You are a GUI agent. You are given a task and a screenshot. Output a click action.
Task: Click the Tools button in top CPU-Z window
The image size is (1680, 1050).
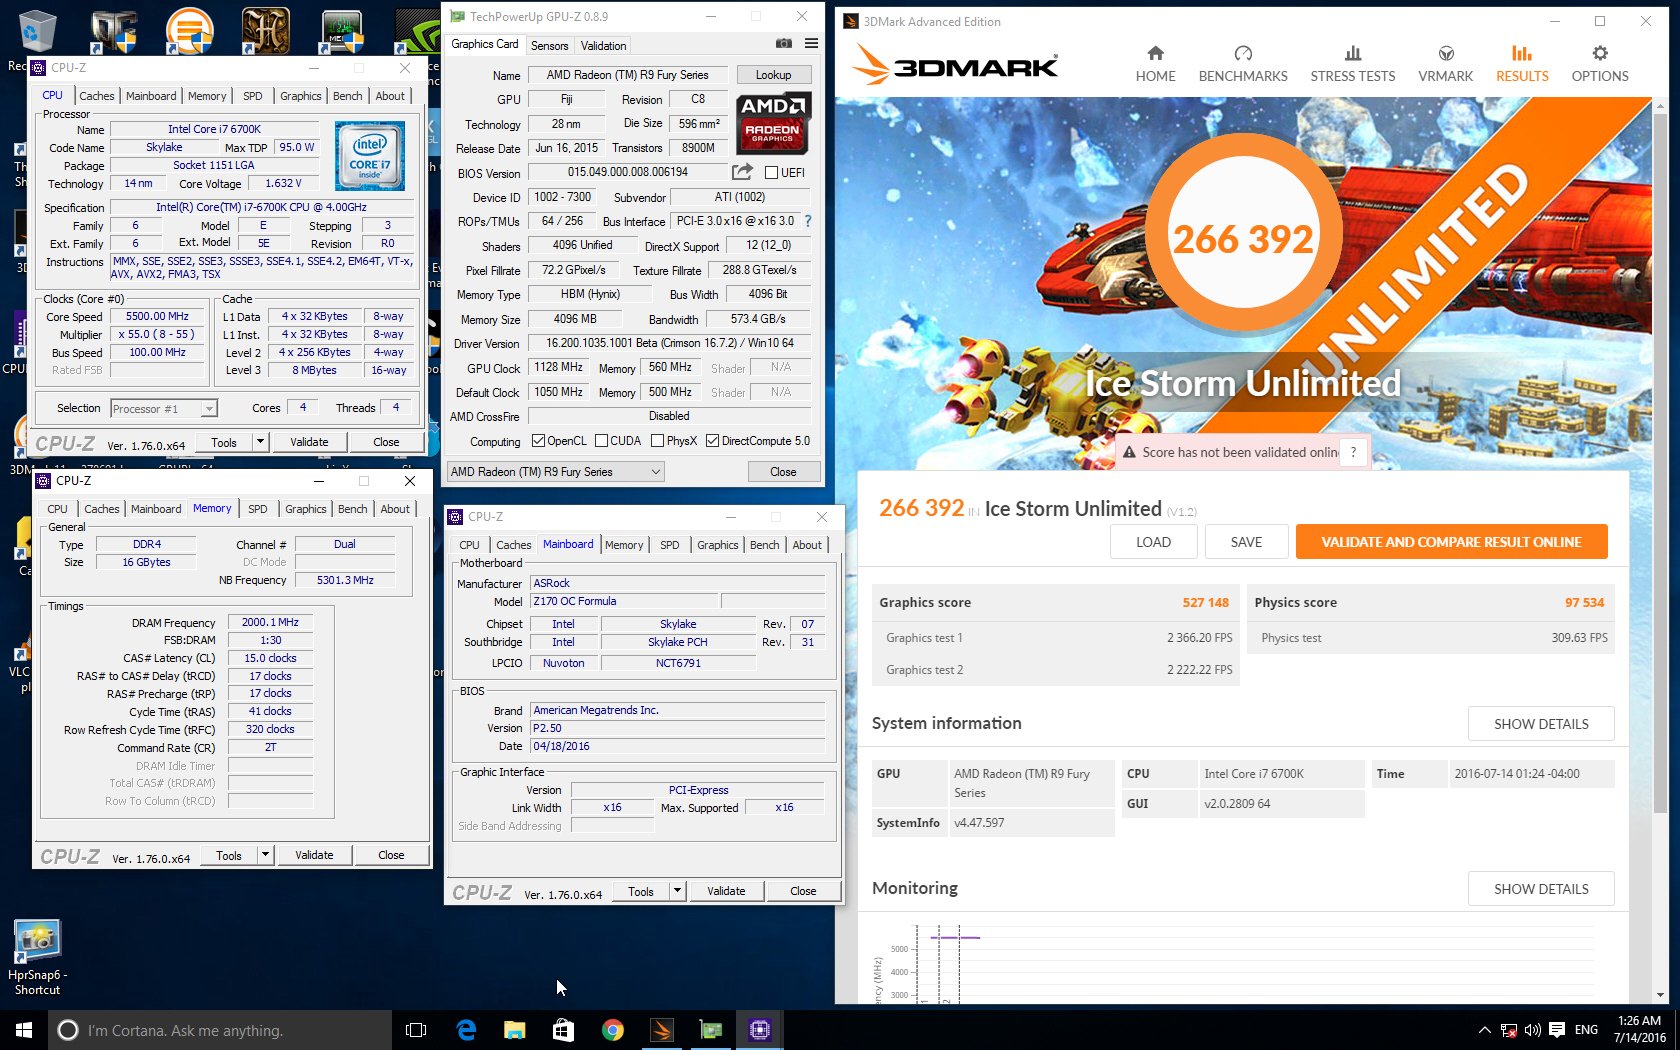224,442
